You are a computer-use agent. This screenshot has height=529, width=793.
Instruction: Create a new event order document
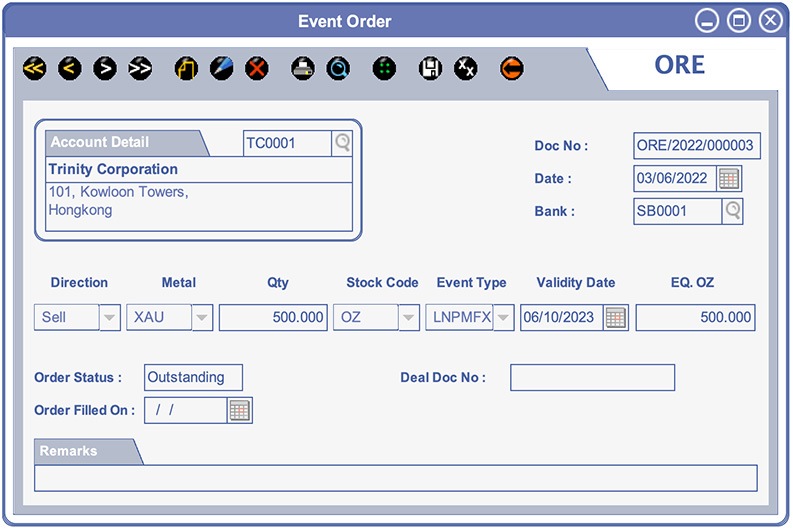pyautogui.click(x=186, y=68)
